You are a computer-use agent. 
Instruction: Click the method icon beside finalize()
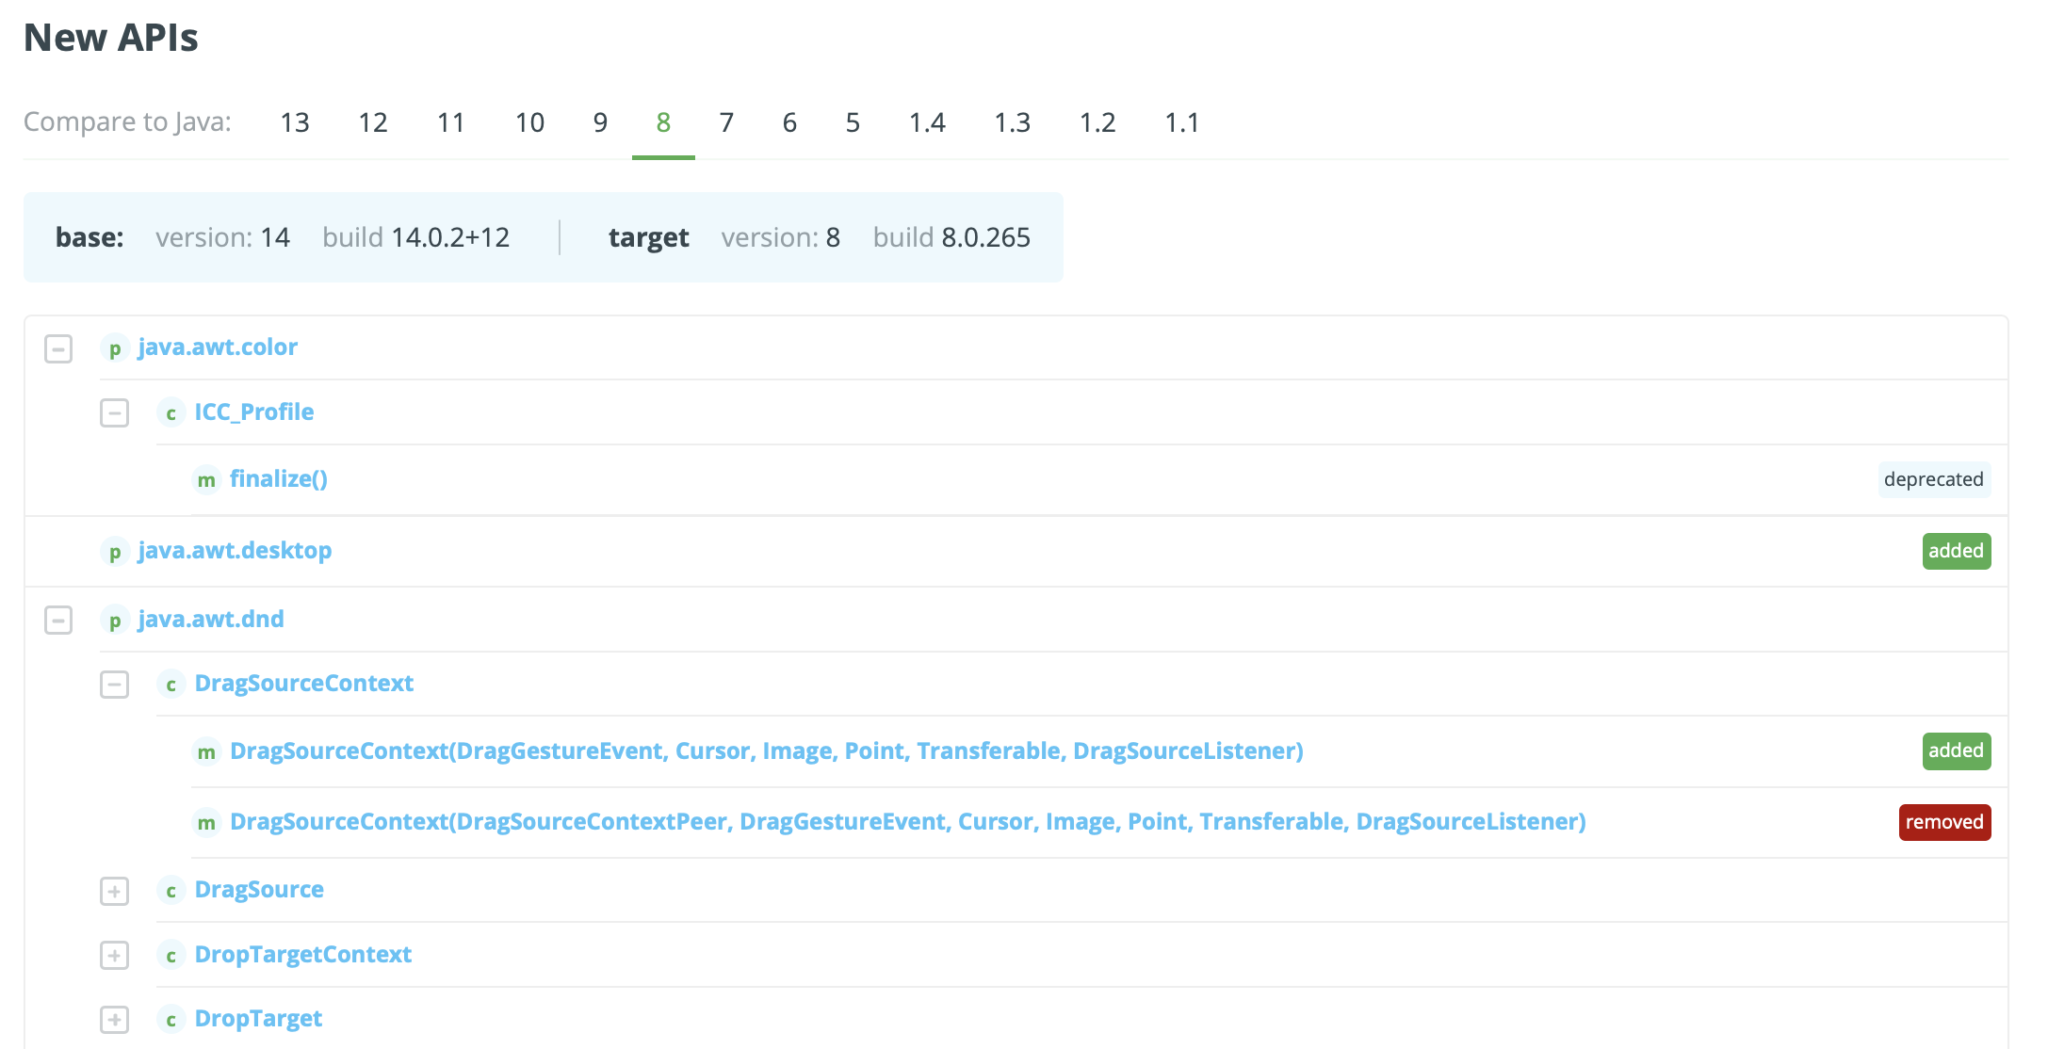pos(206,480)
